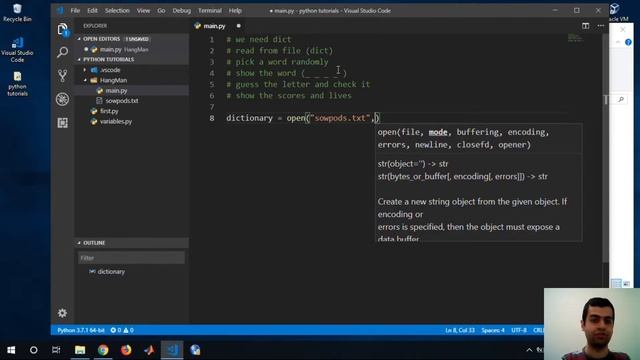This screenshot has width=640, height=360.
Task: Open Recycle Bin desktop icon
Action: [x=17, y=13]
